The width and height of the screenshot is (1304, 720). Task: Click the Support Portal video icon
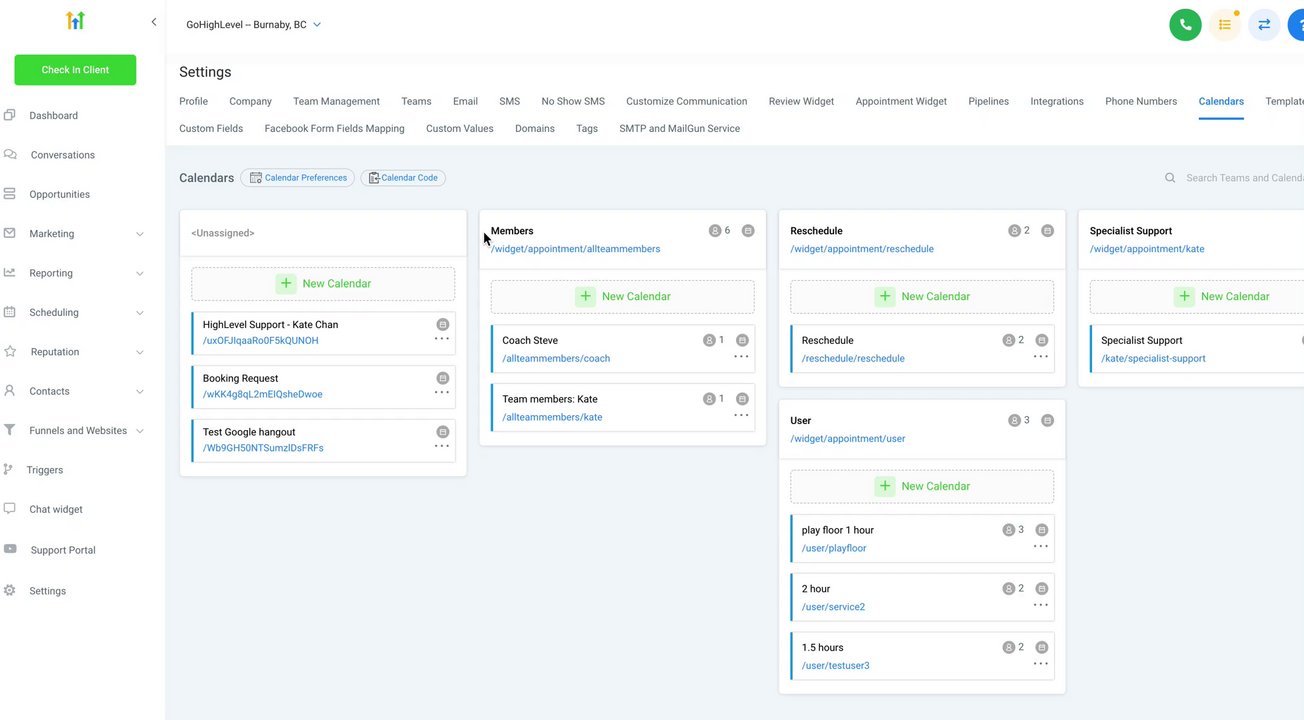coord(10,549)
